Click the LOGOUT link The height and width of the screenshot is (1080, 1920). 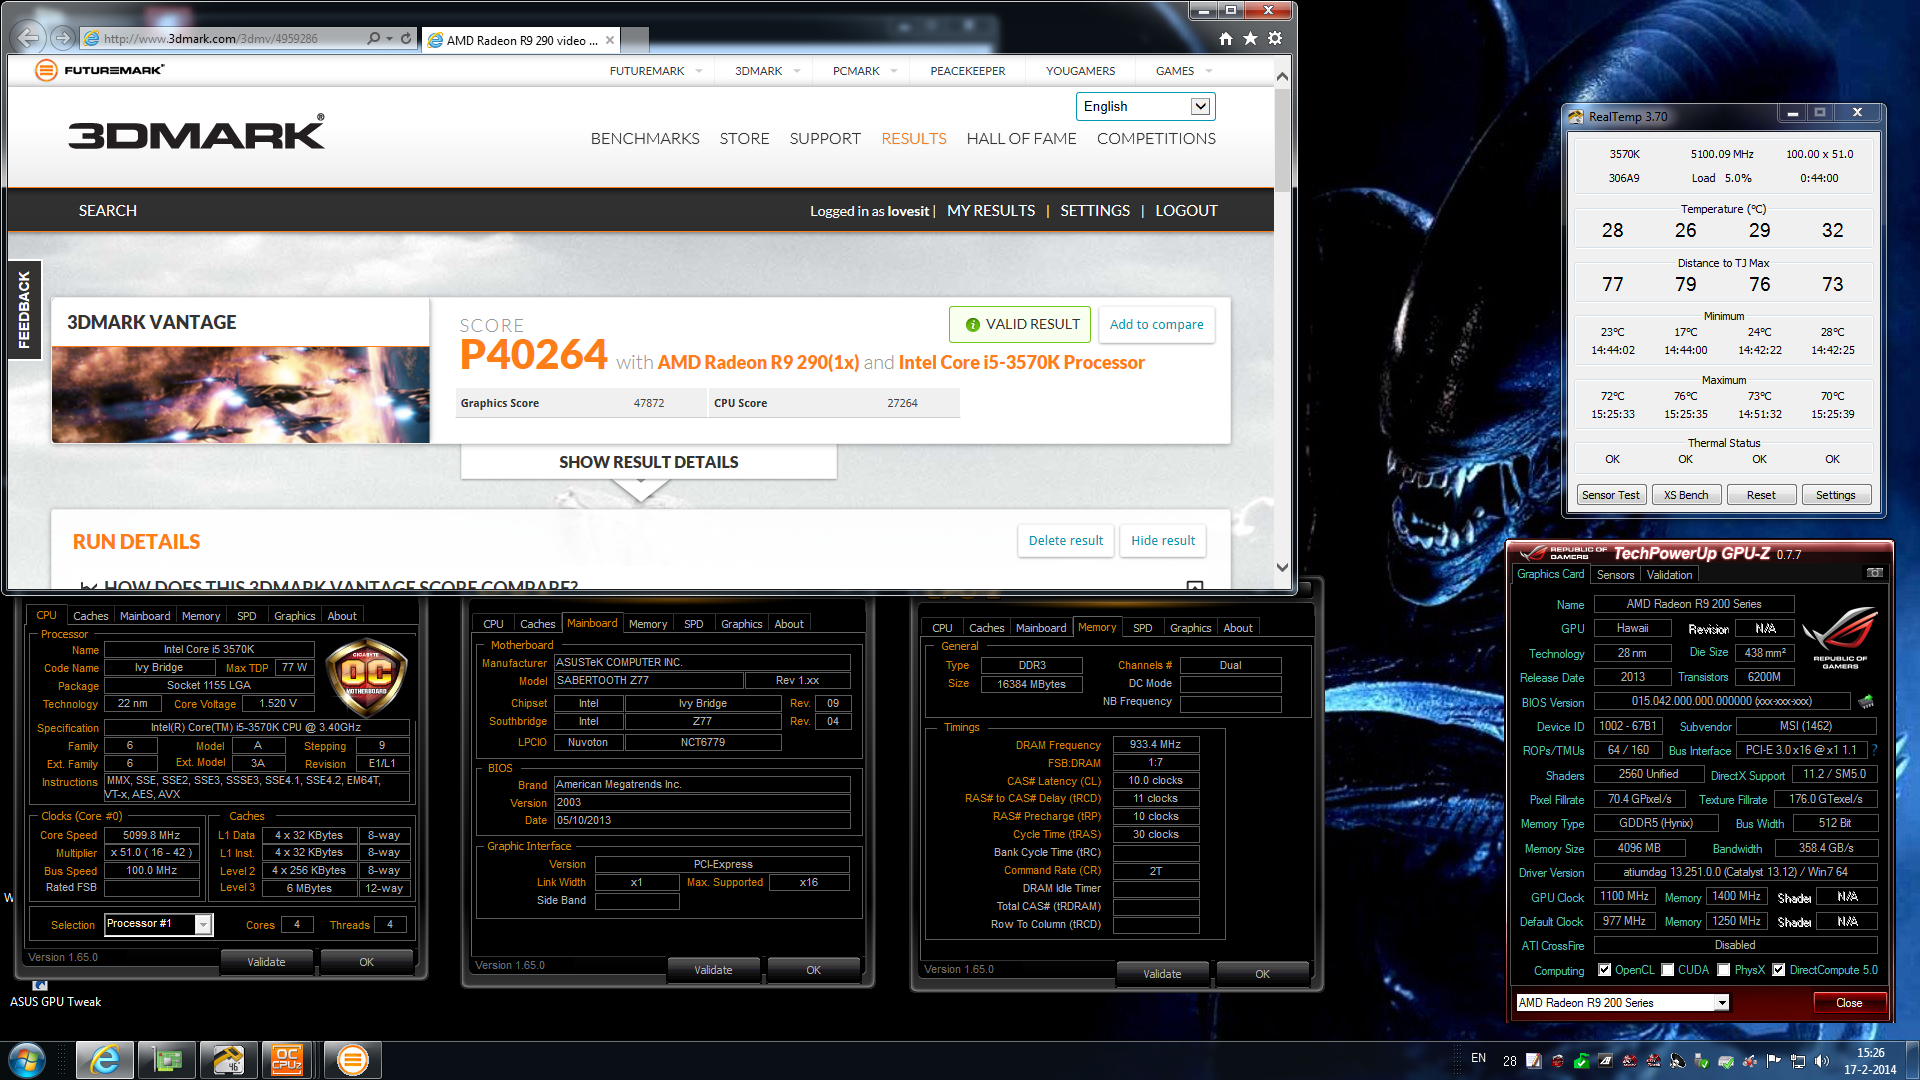[x=1186, y=211]
